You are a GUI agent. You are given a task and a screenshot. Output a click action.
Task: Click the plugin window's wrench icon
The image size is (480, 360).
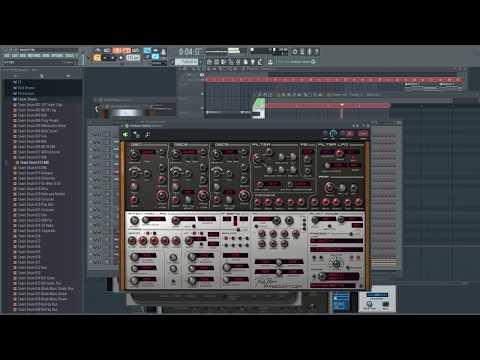coord(147,135)
